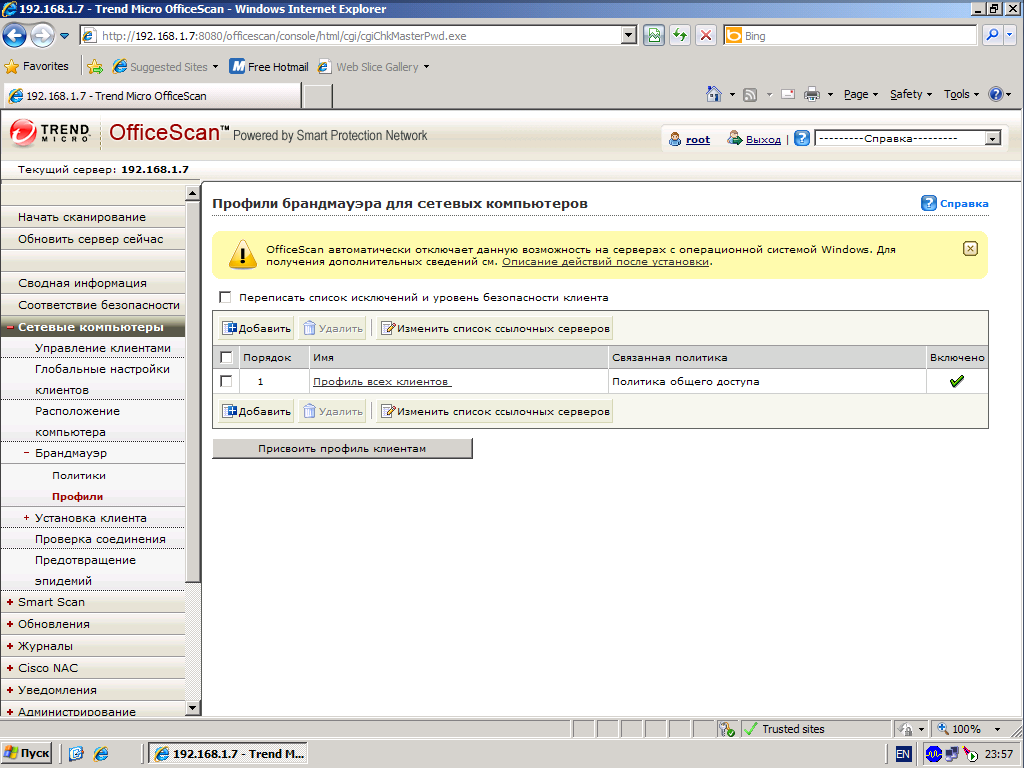
Task: Open the Safety menu
Action: click(x=911, y=95)
